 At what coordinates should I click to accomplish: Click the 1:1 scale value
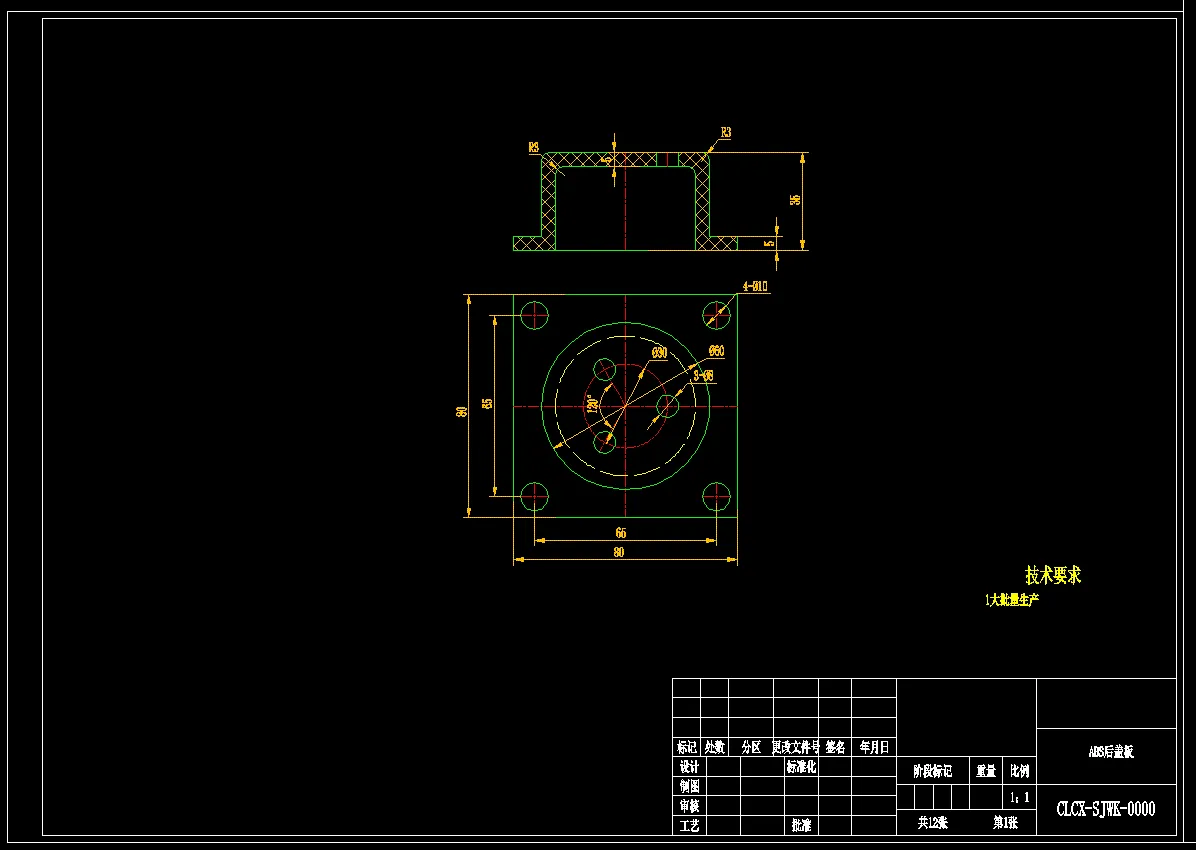point(1020,798)
